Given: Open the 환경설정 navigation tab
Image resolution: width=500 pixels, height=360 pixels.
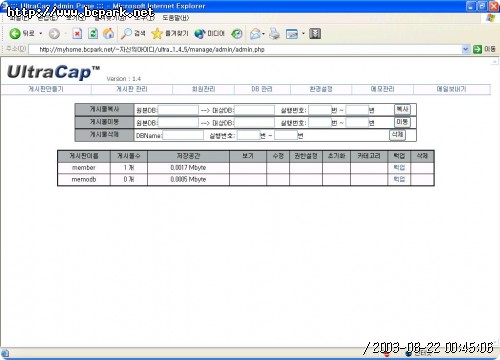Looking at the screenshot, I should 321,89.
